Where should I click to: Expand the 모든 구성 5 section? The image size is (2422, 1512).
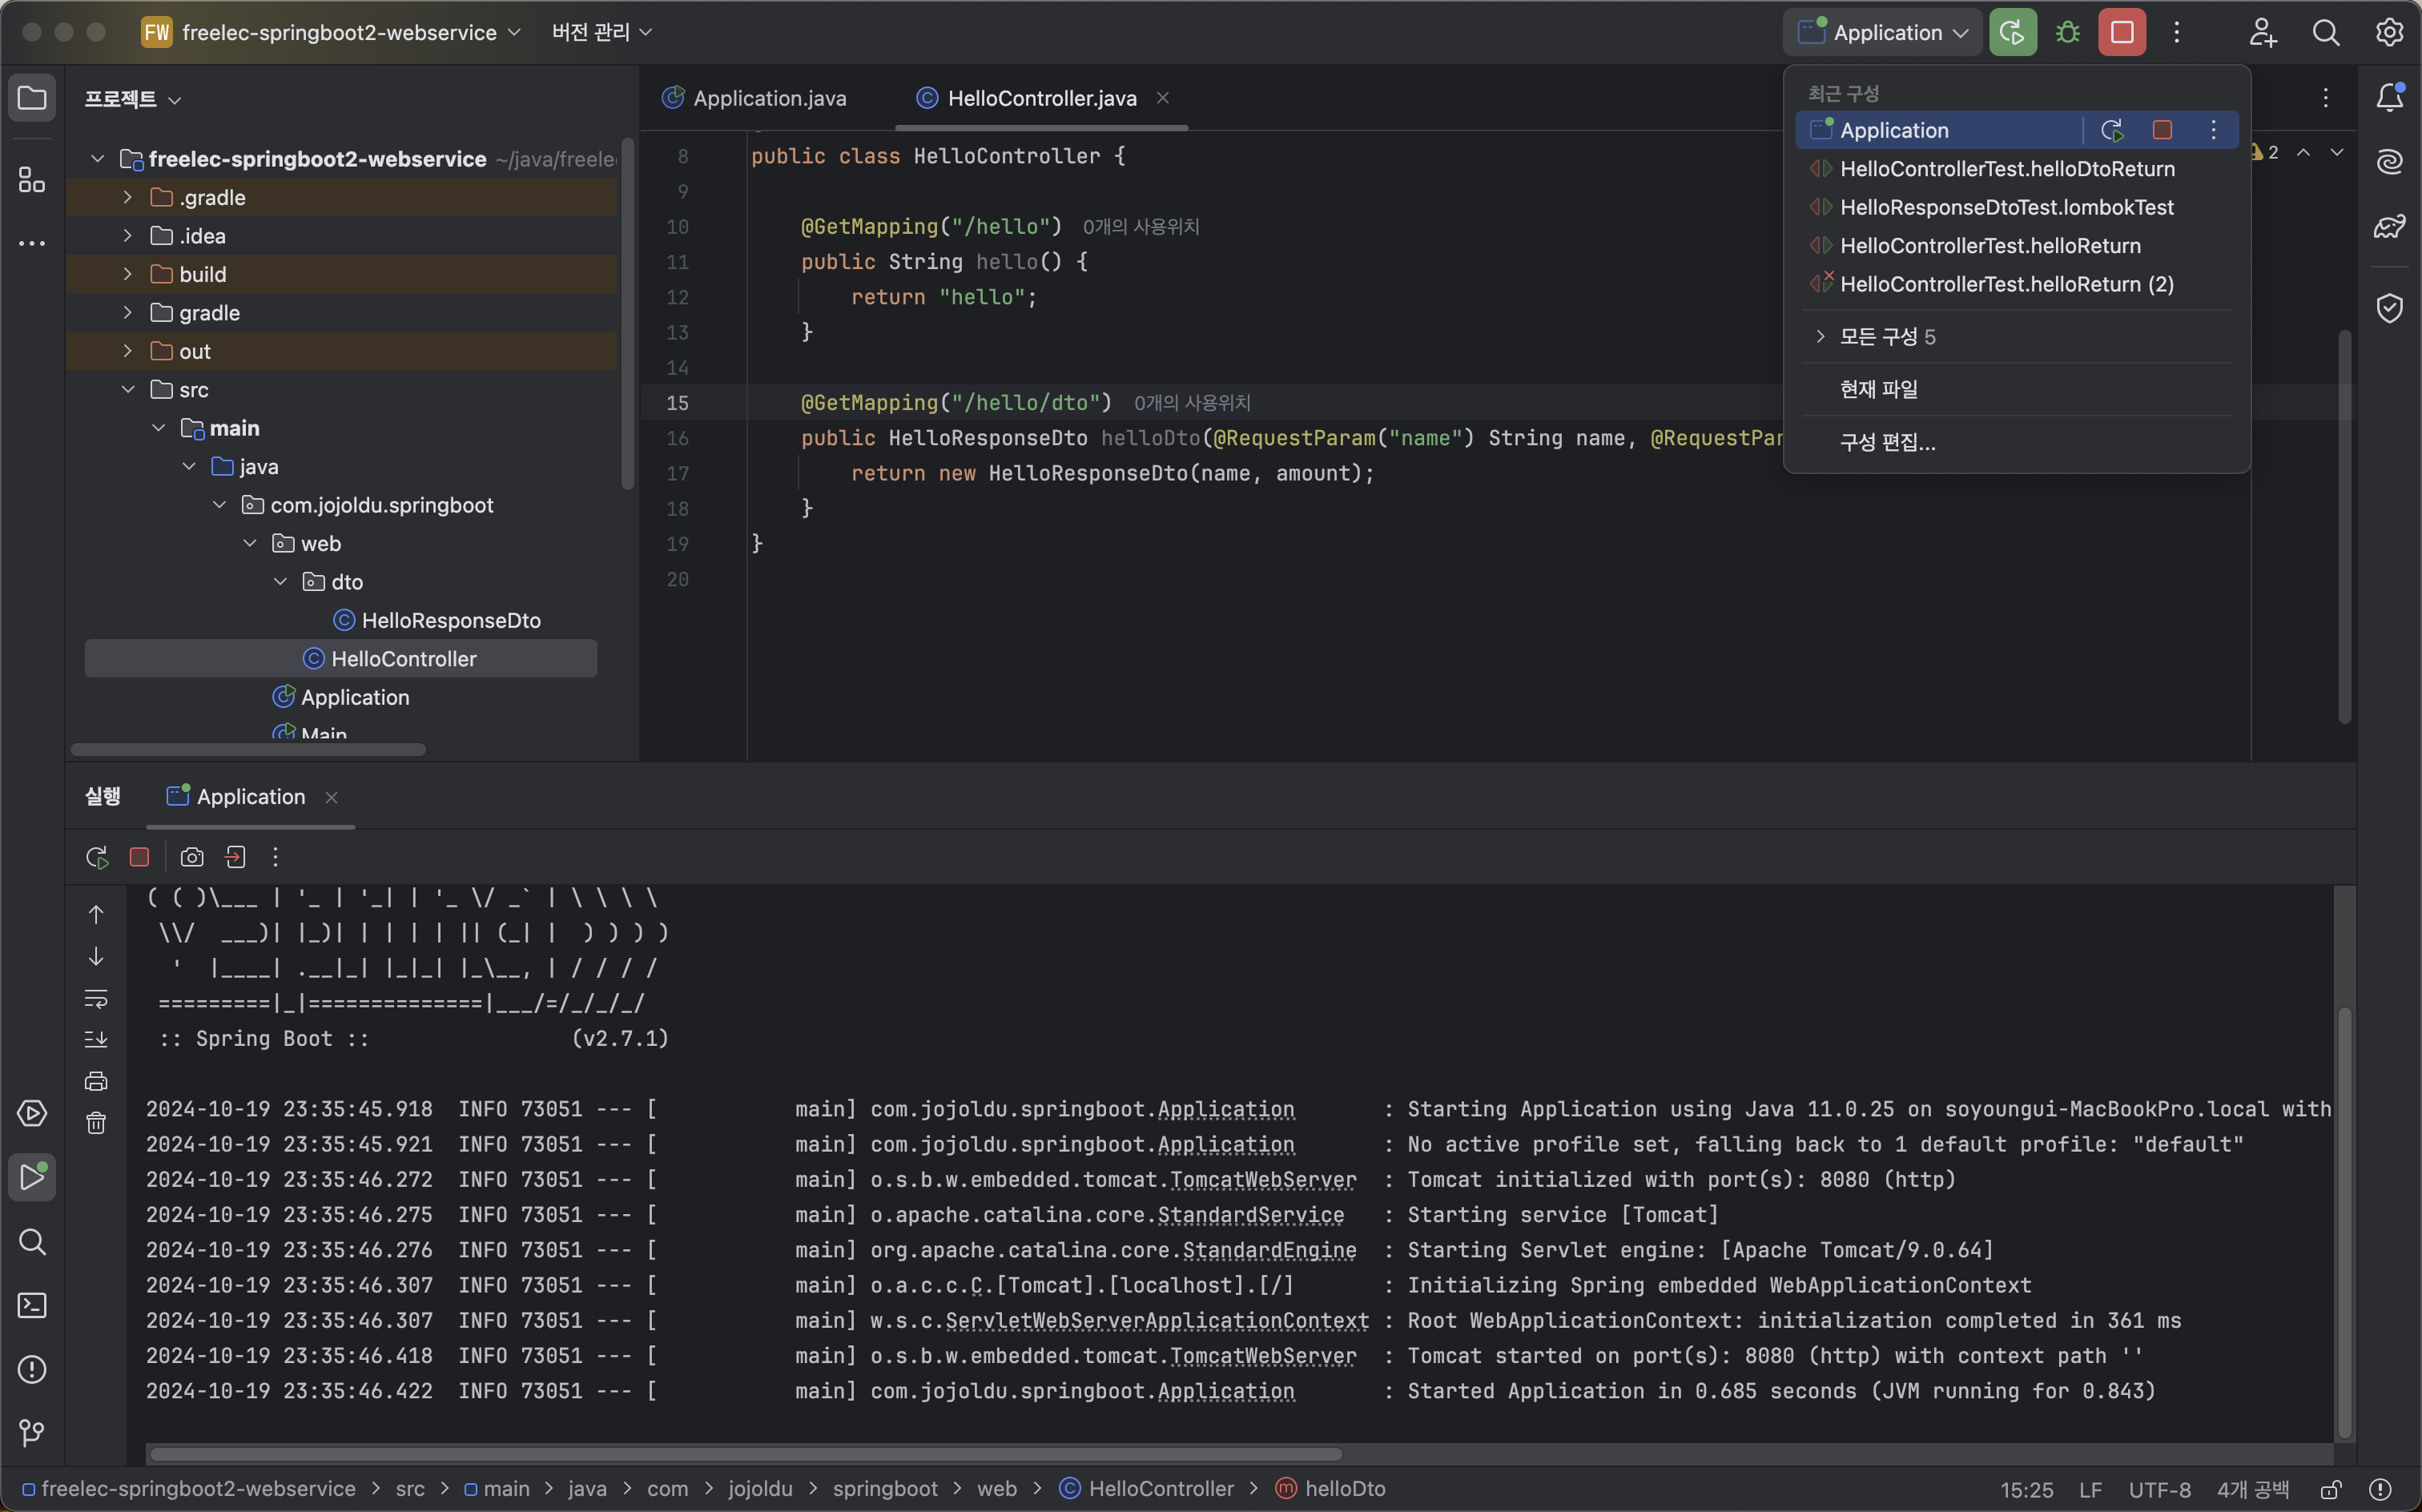(1820, 337)
